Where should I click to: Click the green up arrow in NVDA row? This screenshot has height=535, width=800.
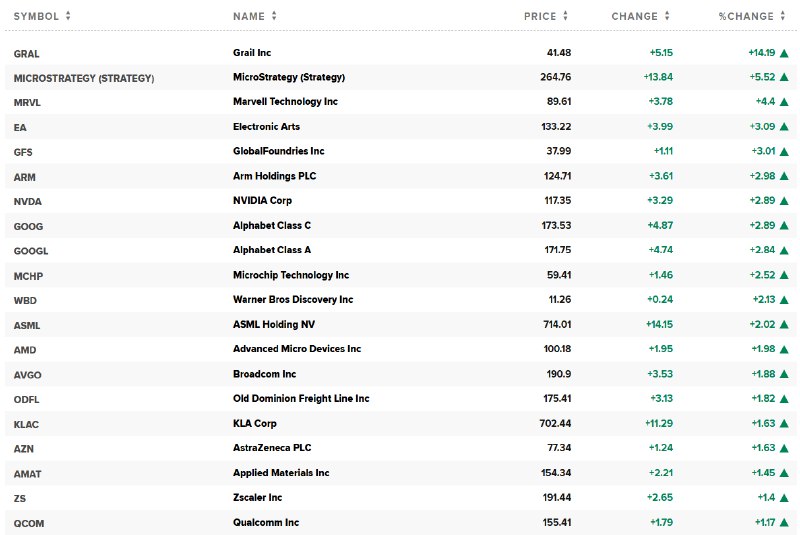(784, 201)
